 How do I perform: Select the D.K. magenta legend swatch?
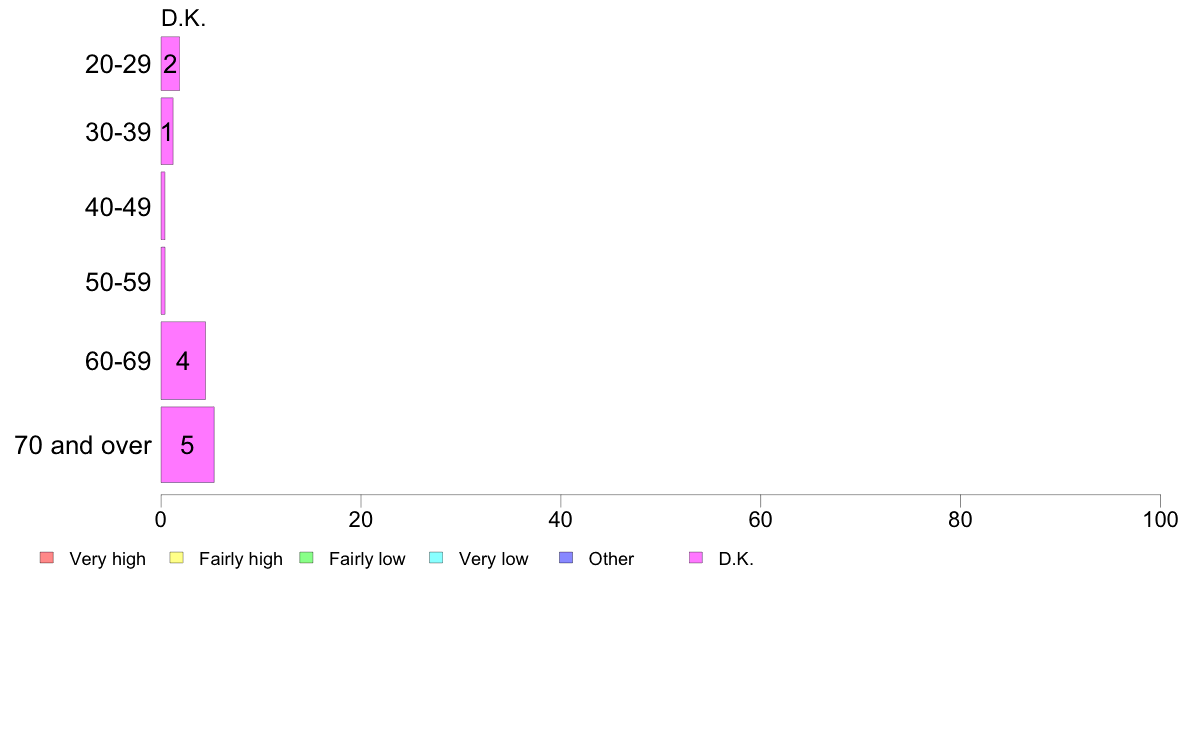pyautogui.click(x=696, y=558)
